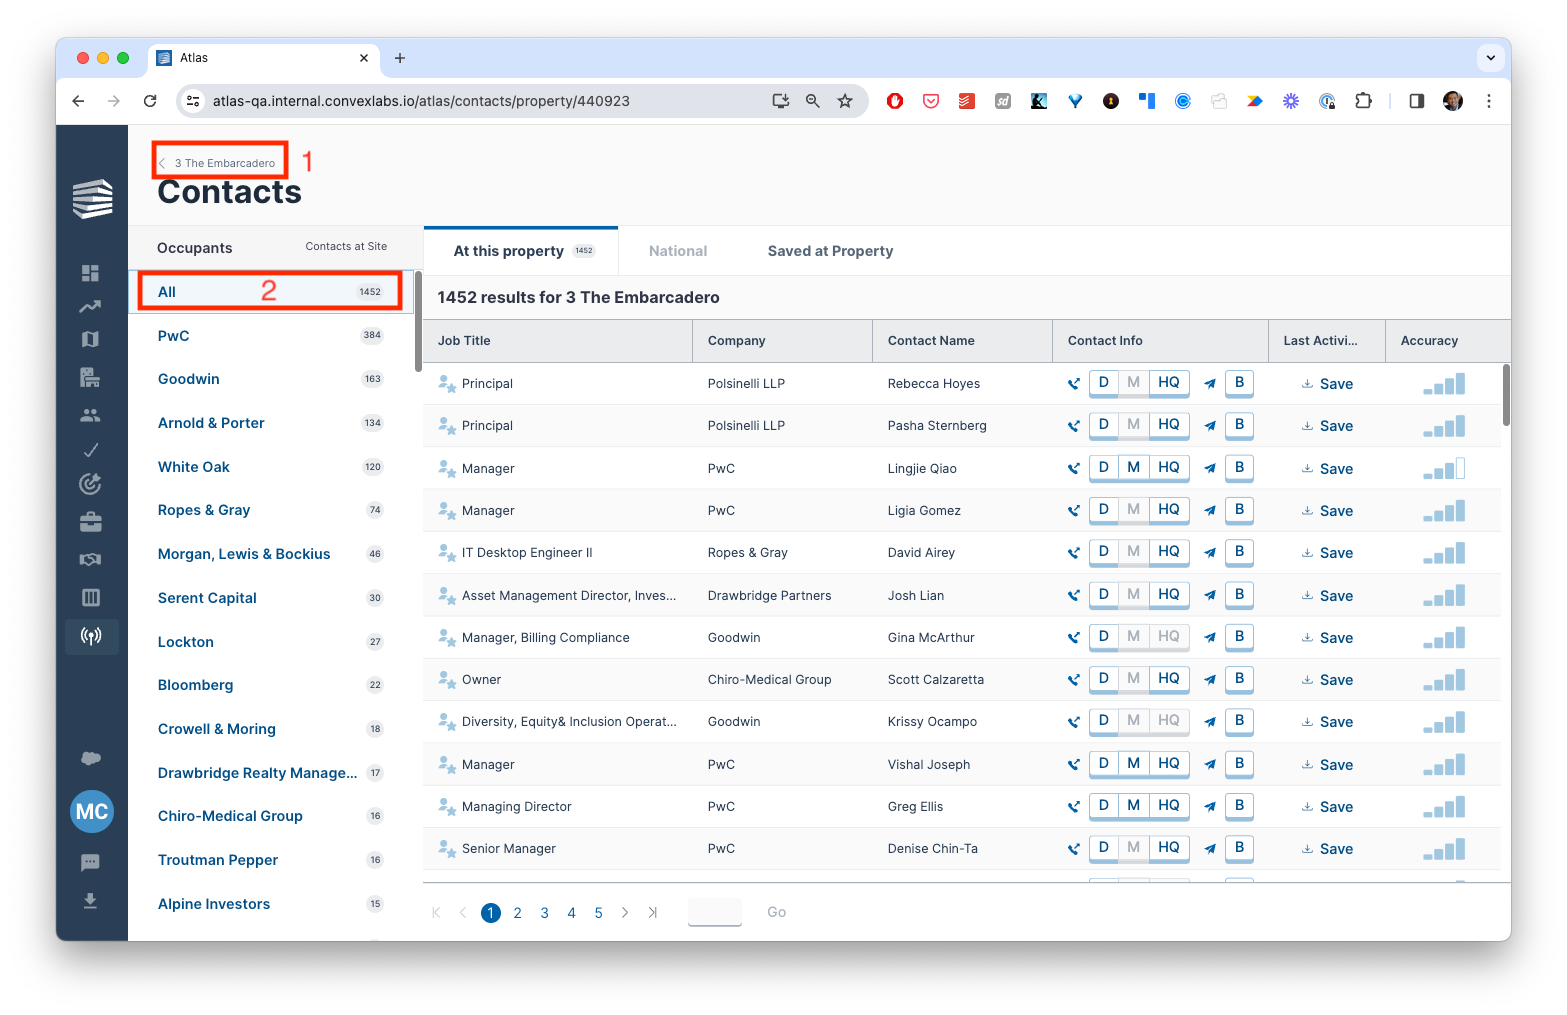Go to next page with right chevron
The height and width of the screenshot is (1015, 1567).
[x=625, y=912]
